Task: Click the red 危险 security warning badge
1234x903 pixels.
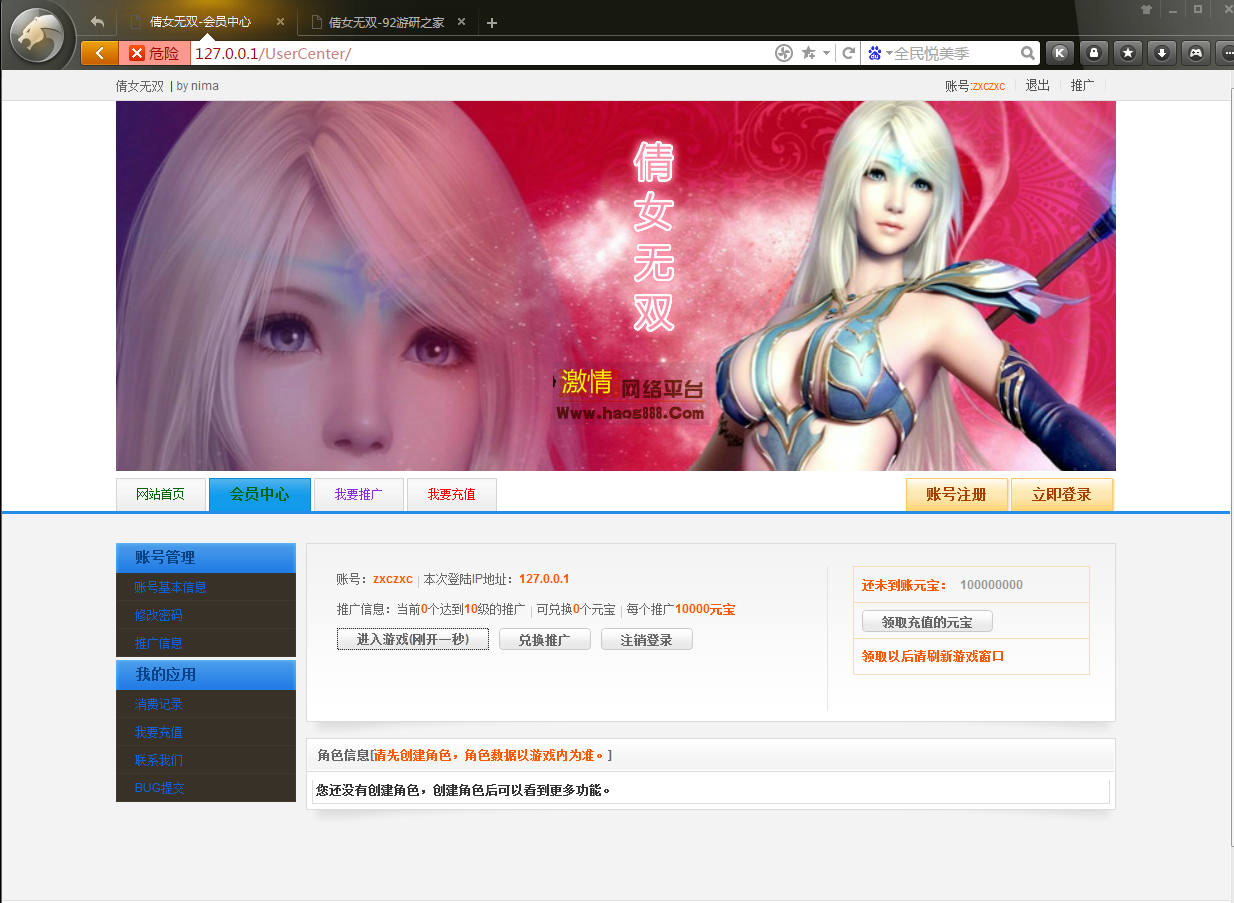Action: tap(155, 53)
